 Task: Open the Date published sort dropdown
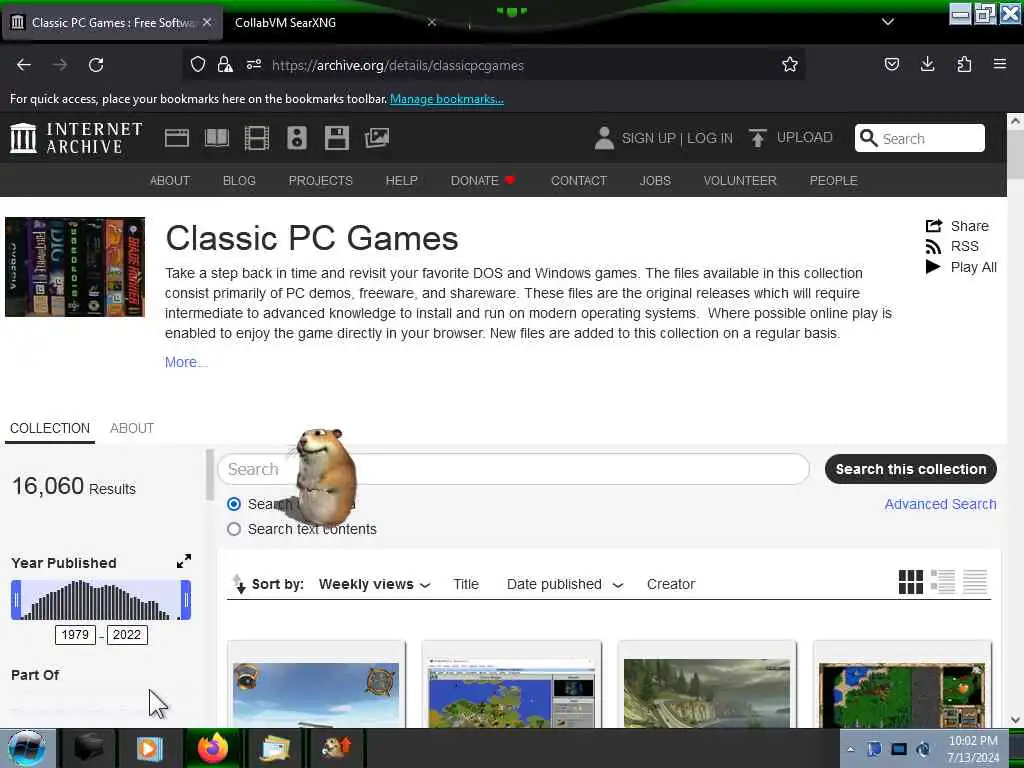565,584
